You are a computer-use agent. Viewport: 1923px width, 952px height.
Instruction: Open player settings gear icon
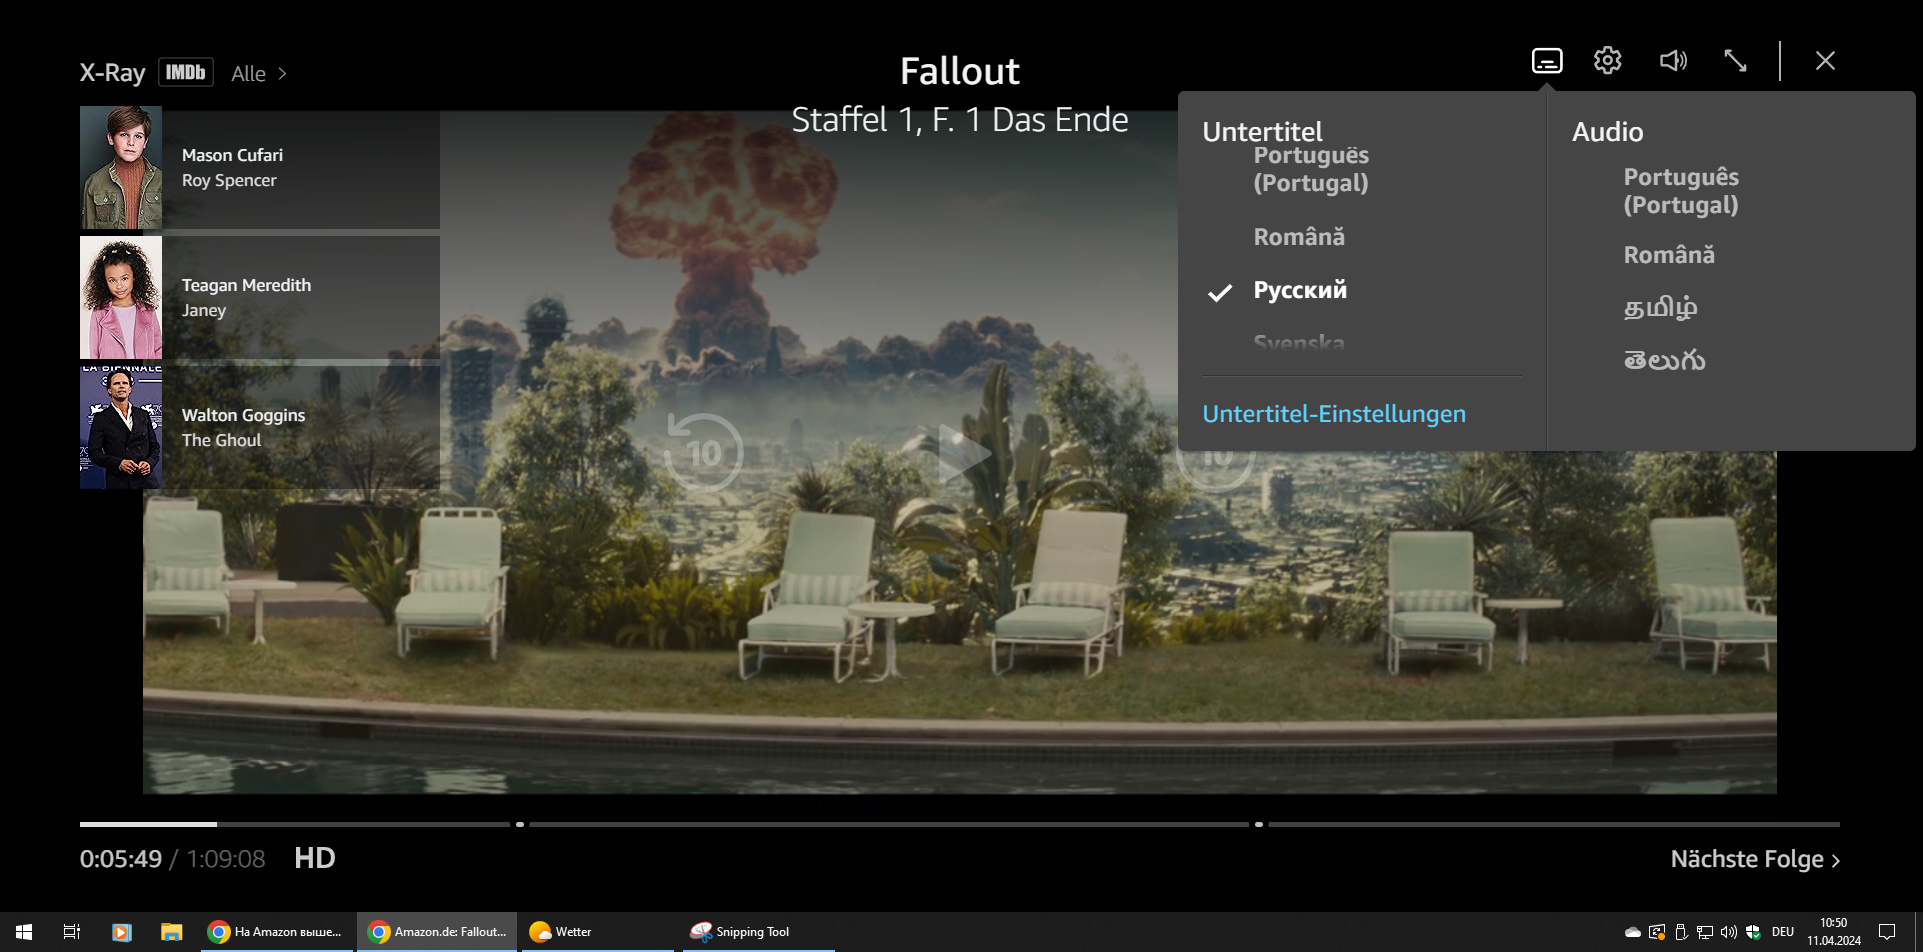pos(1607,61)
